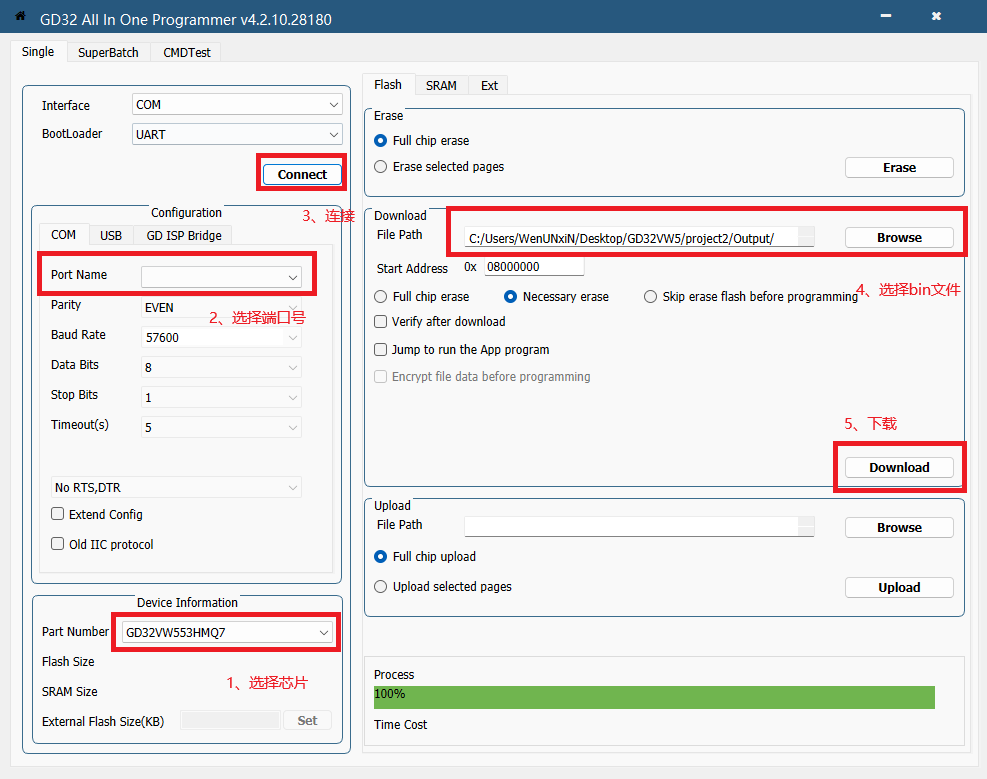
Task: Enable Verify after download
Action: (x=440, y=322)
